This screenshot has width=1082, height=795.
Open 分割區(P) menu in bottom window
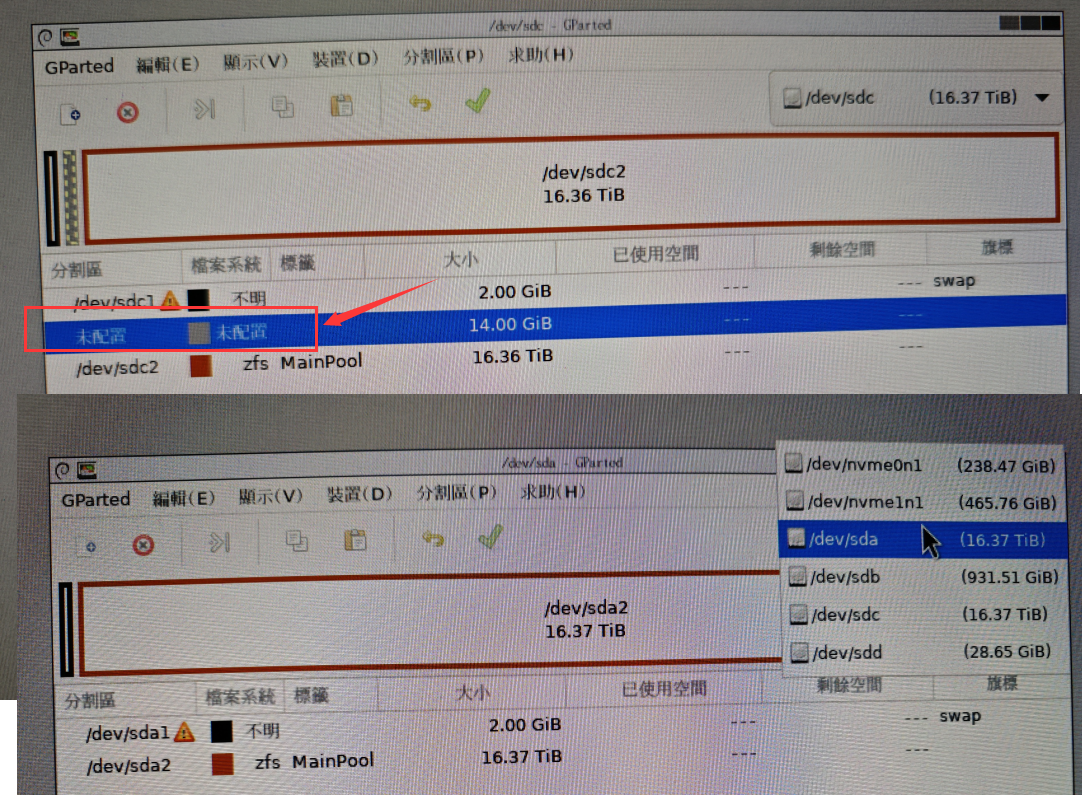[456, 492]
